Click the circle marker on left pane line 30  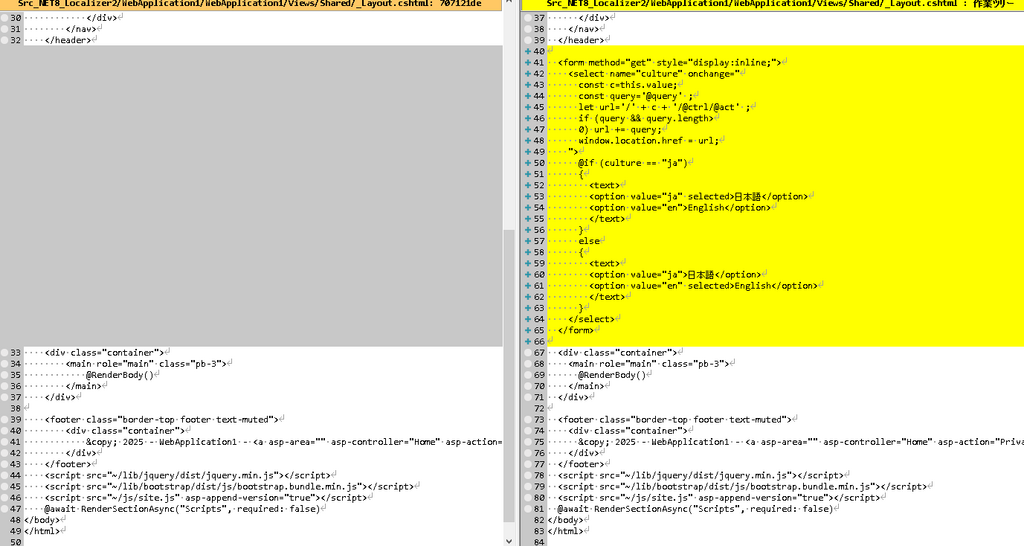5,18
